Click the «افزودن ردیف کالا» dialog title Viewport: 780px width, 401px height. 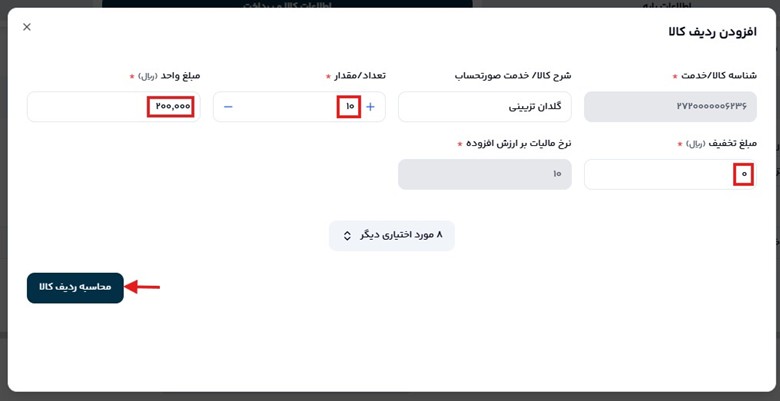pos(712,32)
